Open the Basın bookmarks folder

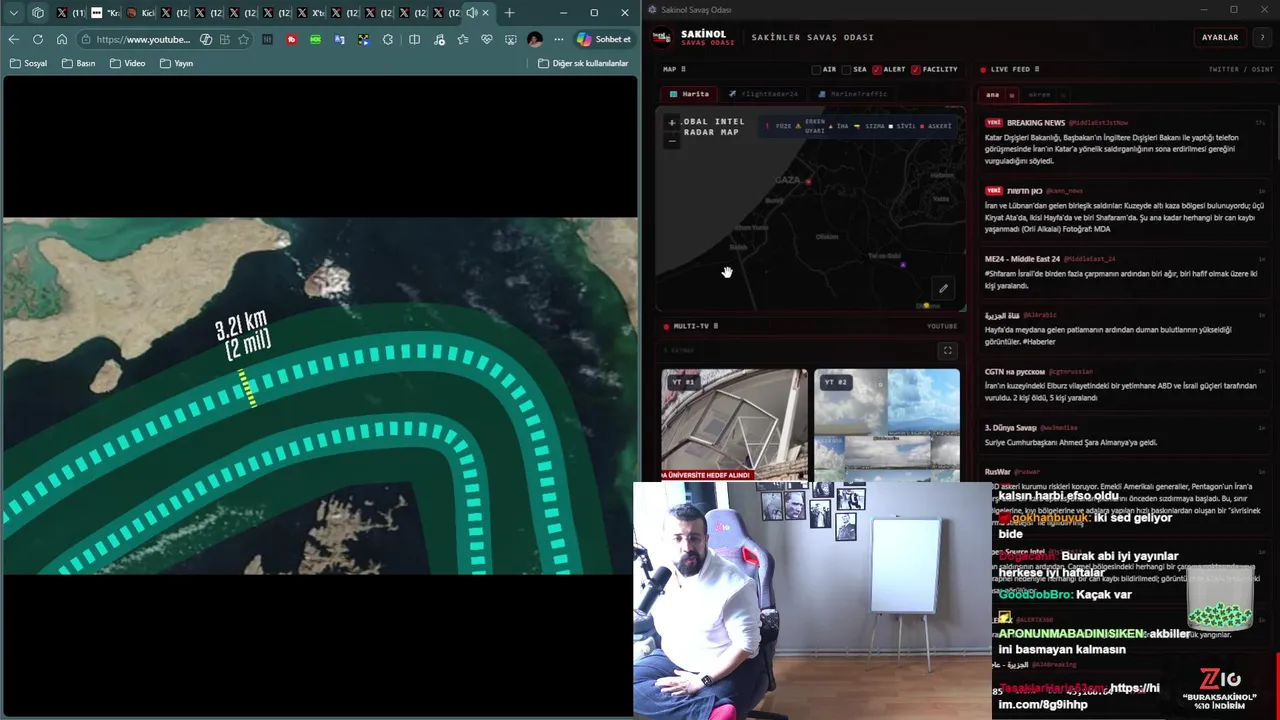78,63
